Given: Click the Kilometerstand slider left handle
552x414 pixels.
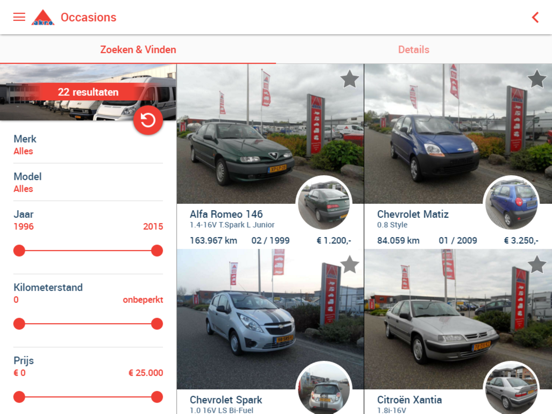Looking at the screenshot, I should 19,324.
